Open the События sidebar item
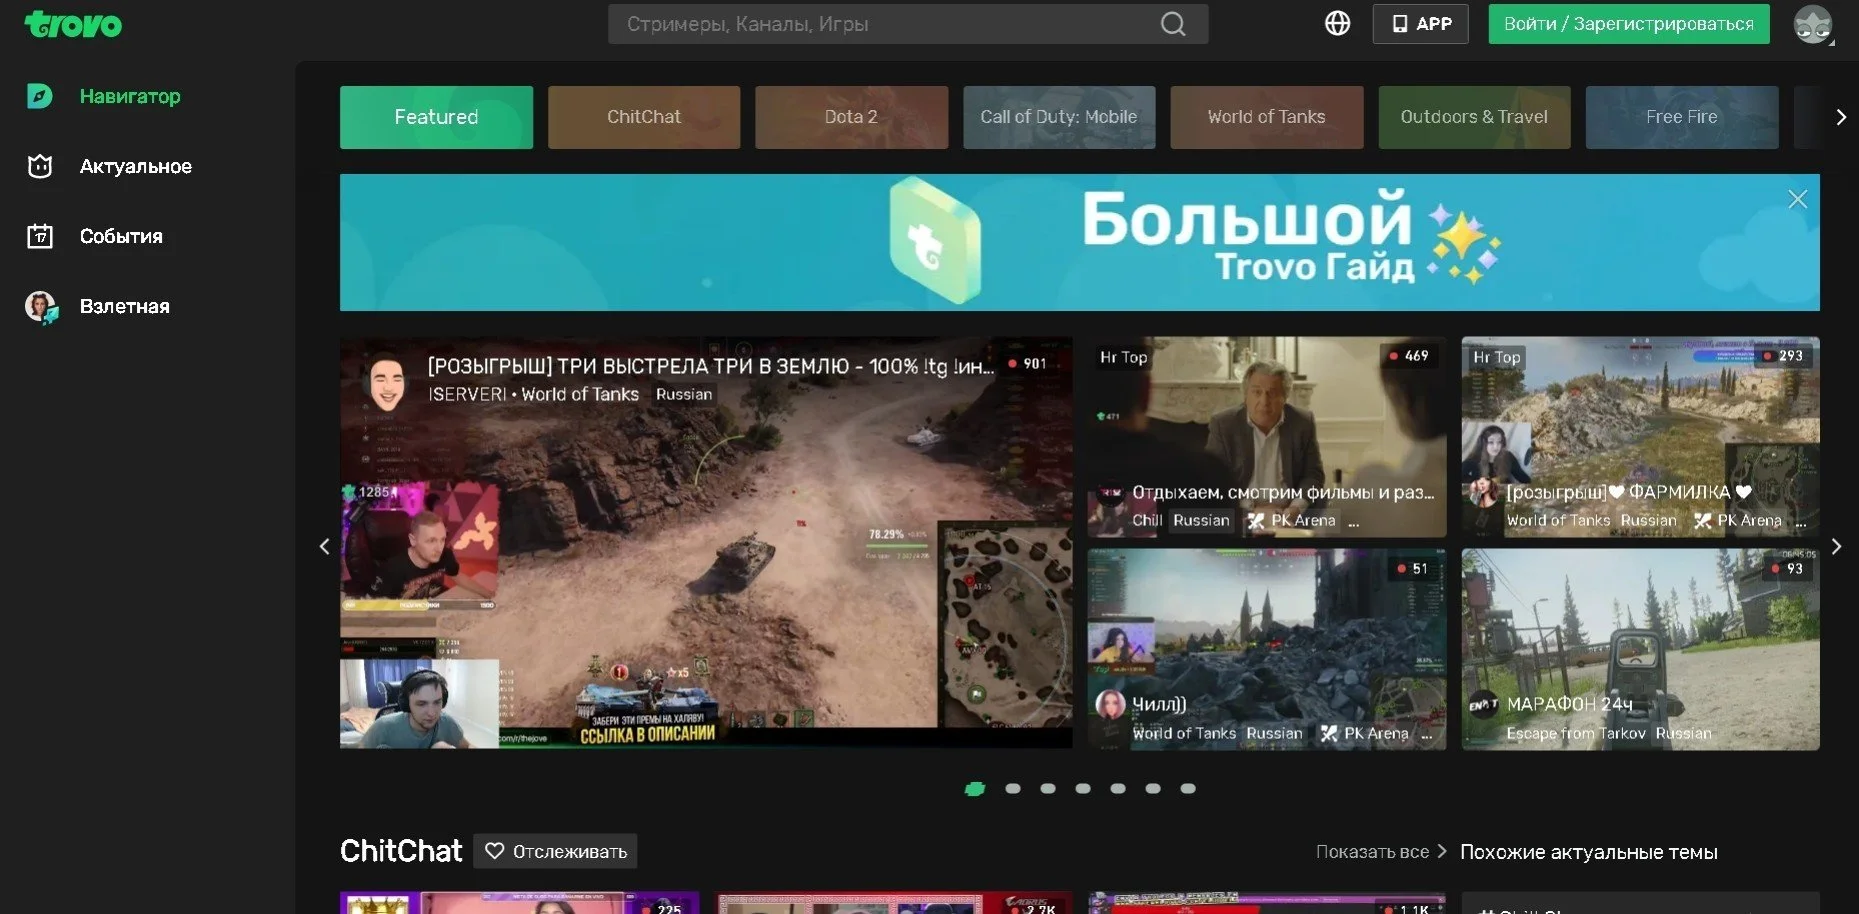 tap(121, 236)
